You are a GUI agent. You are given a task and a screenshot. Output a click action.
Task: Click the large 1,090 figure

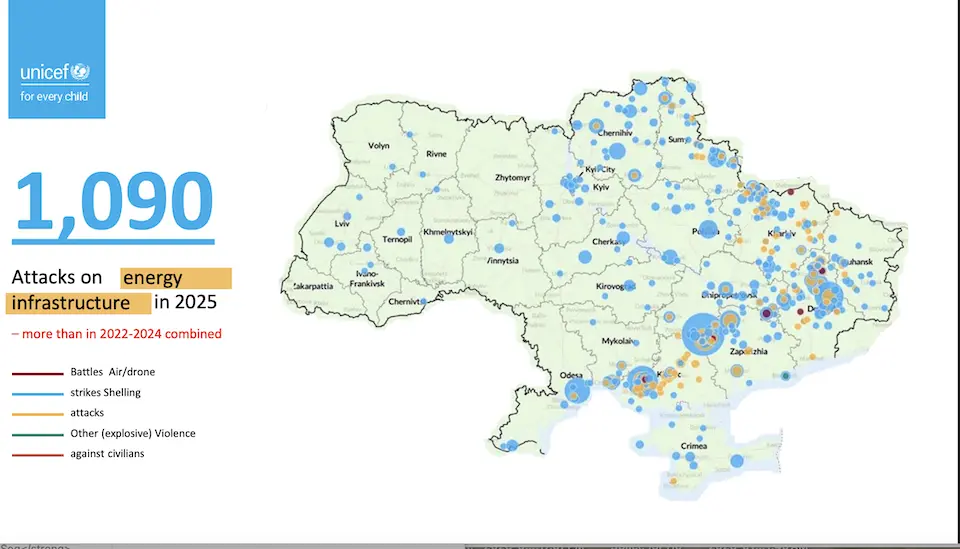pos(114,201)
